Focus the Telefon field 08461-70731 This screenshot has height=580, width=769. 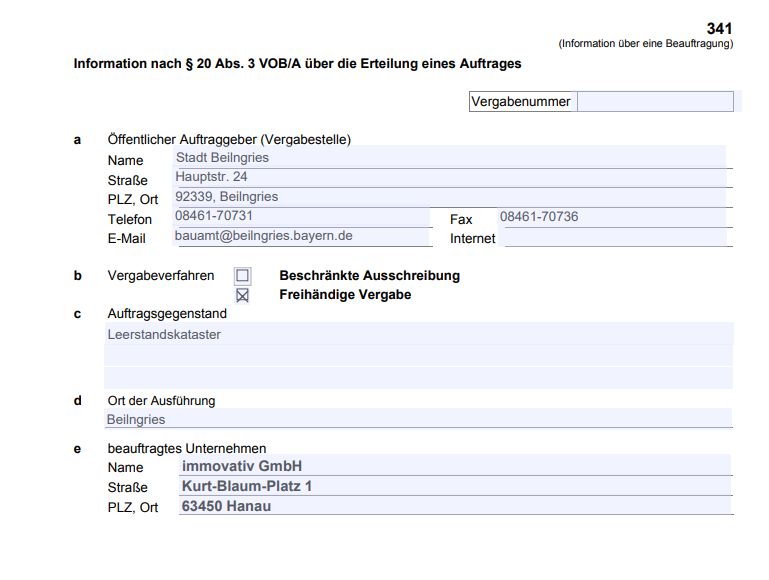301,217
